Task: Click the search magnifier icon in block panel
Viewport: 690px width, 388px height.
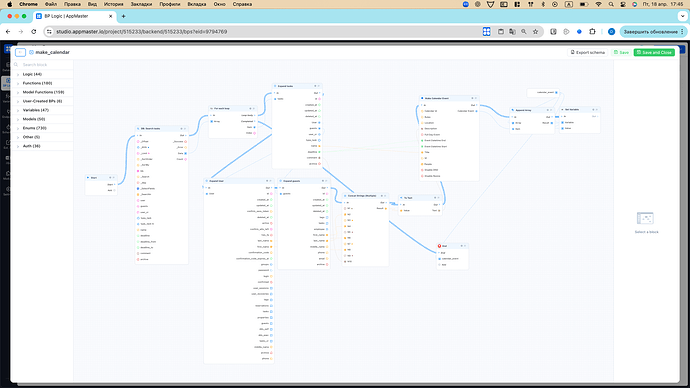Action: click(x=16, y=65)
